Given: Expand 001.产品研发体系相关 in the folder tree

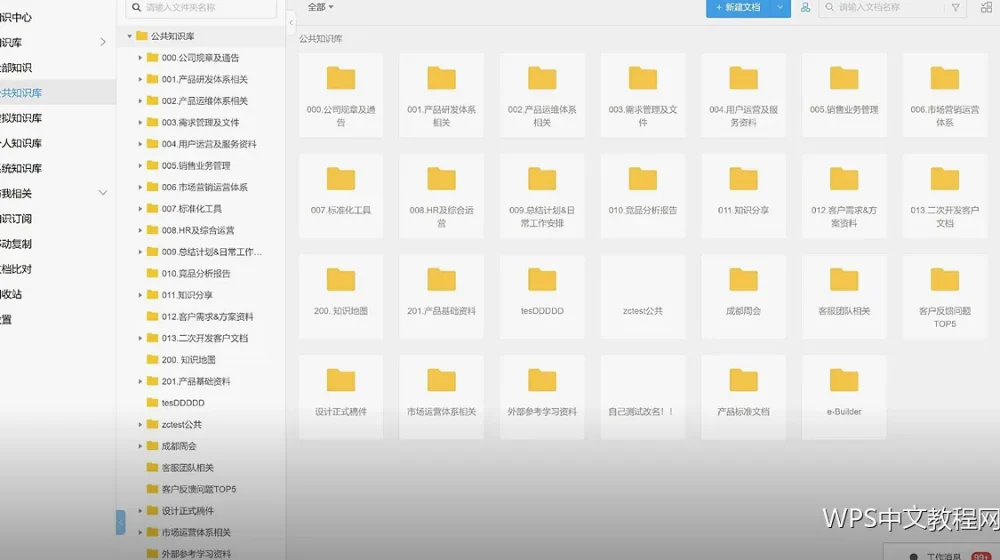Looking at the screenshot, I should pyautogui.click(x=140, y=80).
